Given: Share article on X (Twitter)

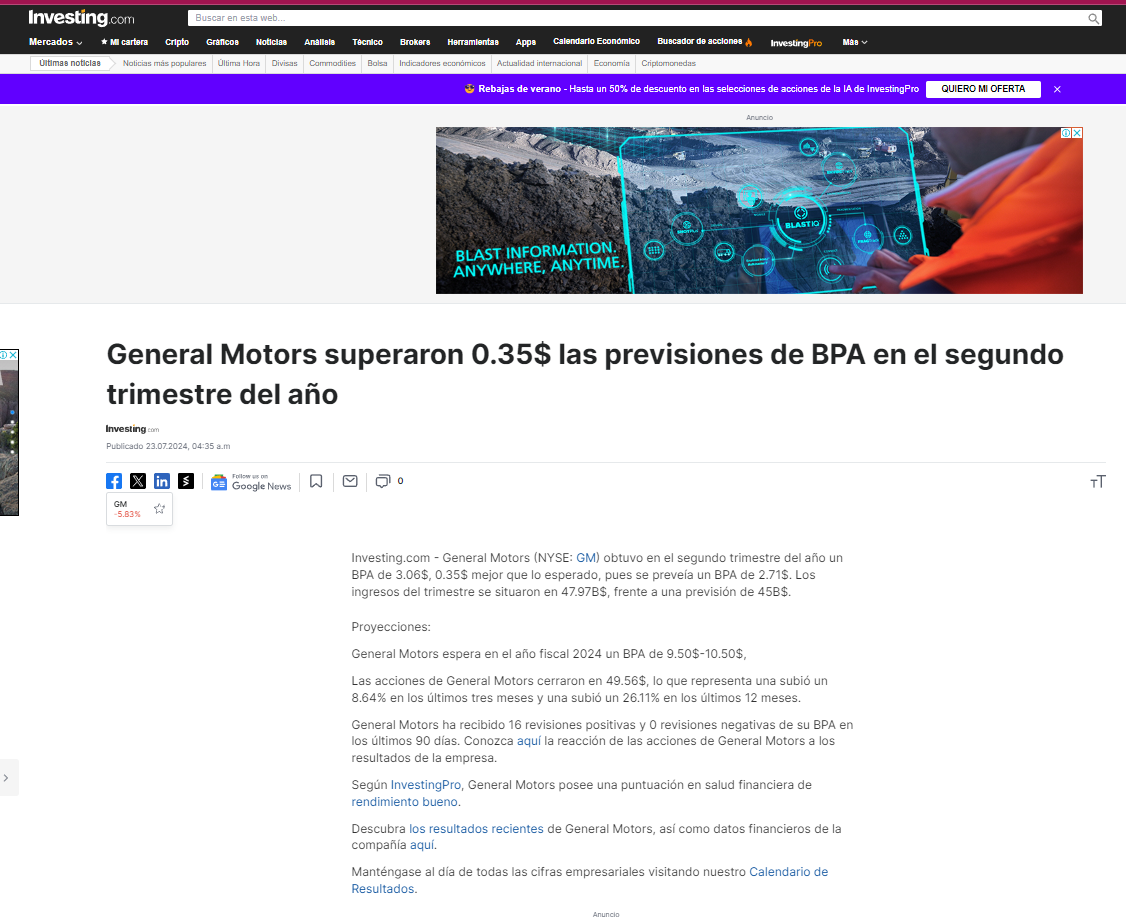Looking at the screenshot, I should 138,481.
